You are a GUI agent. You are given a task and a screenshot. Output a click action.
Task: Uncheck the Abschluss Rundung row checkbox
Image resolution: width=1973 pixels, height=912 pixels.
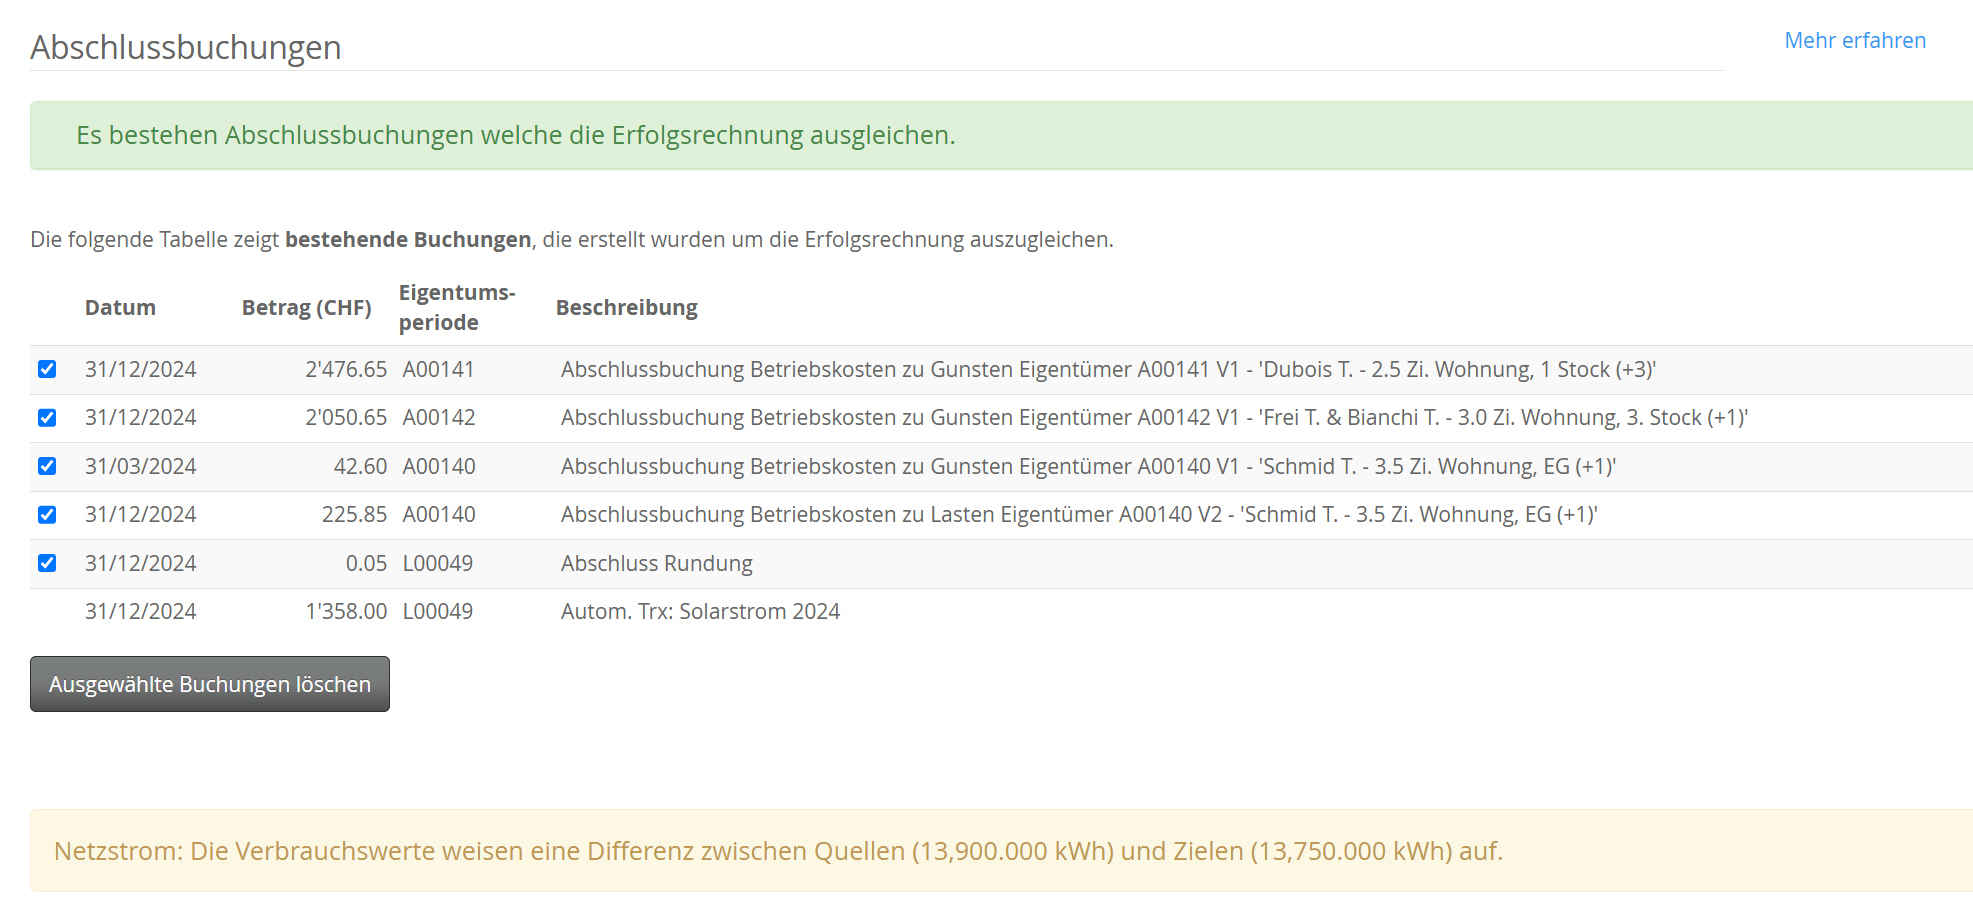tap(47, 563)
